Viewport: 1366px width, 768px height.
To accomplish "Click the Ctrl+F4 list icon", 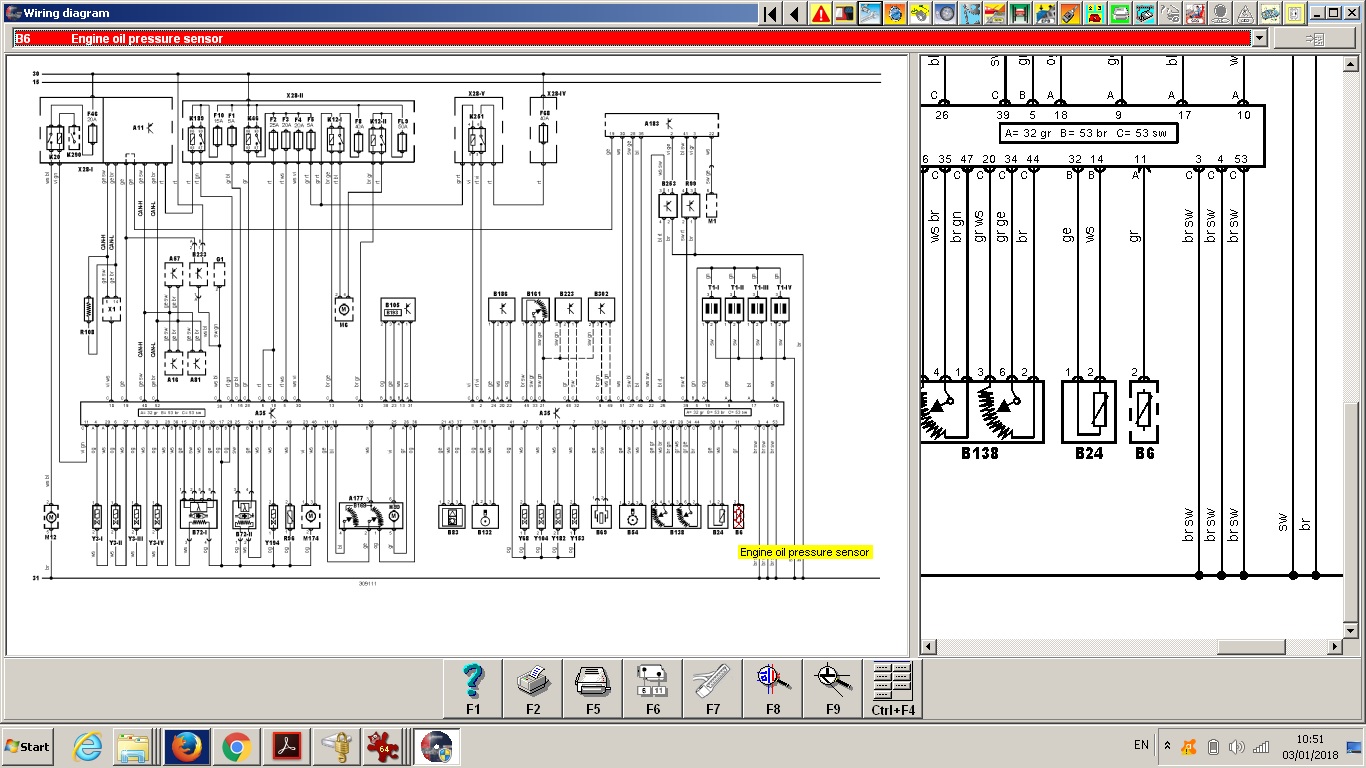I will coord(892,689).
